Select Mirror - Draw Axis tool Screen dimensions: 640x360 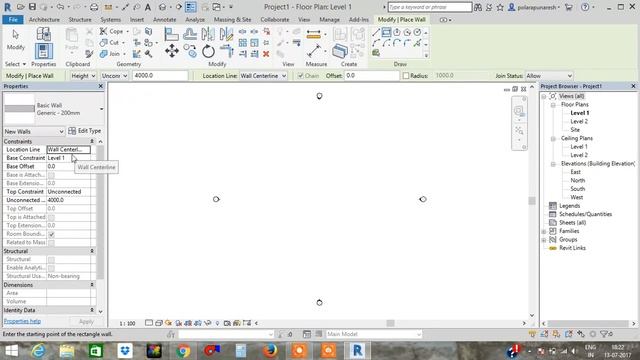click(226, 34)
